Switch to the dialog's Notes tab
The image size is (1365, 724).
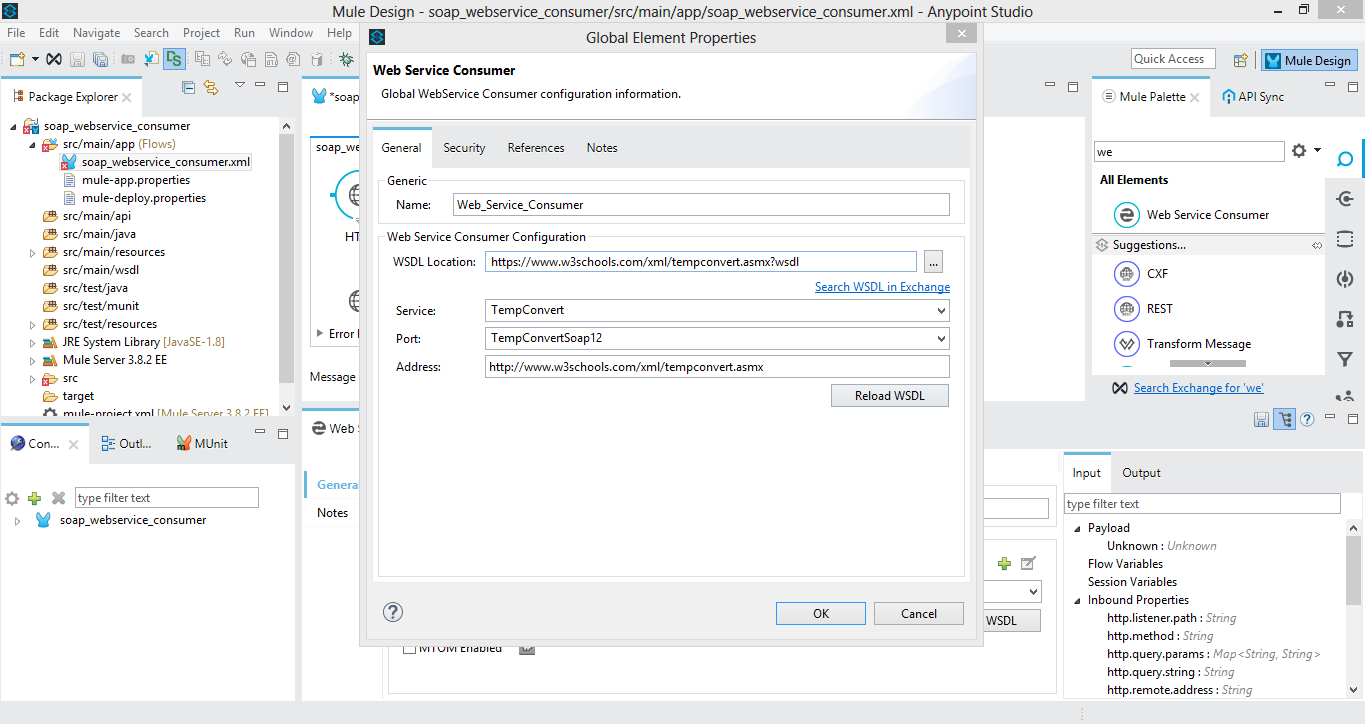point(602,148)
